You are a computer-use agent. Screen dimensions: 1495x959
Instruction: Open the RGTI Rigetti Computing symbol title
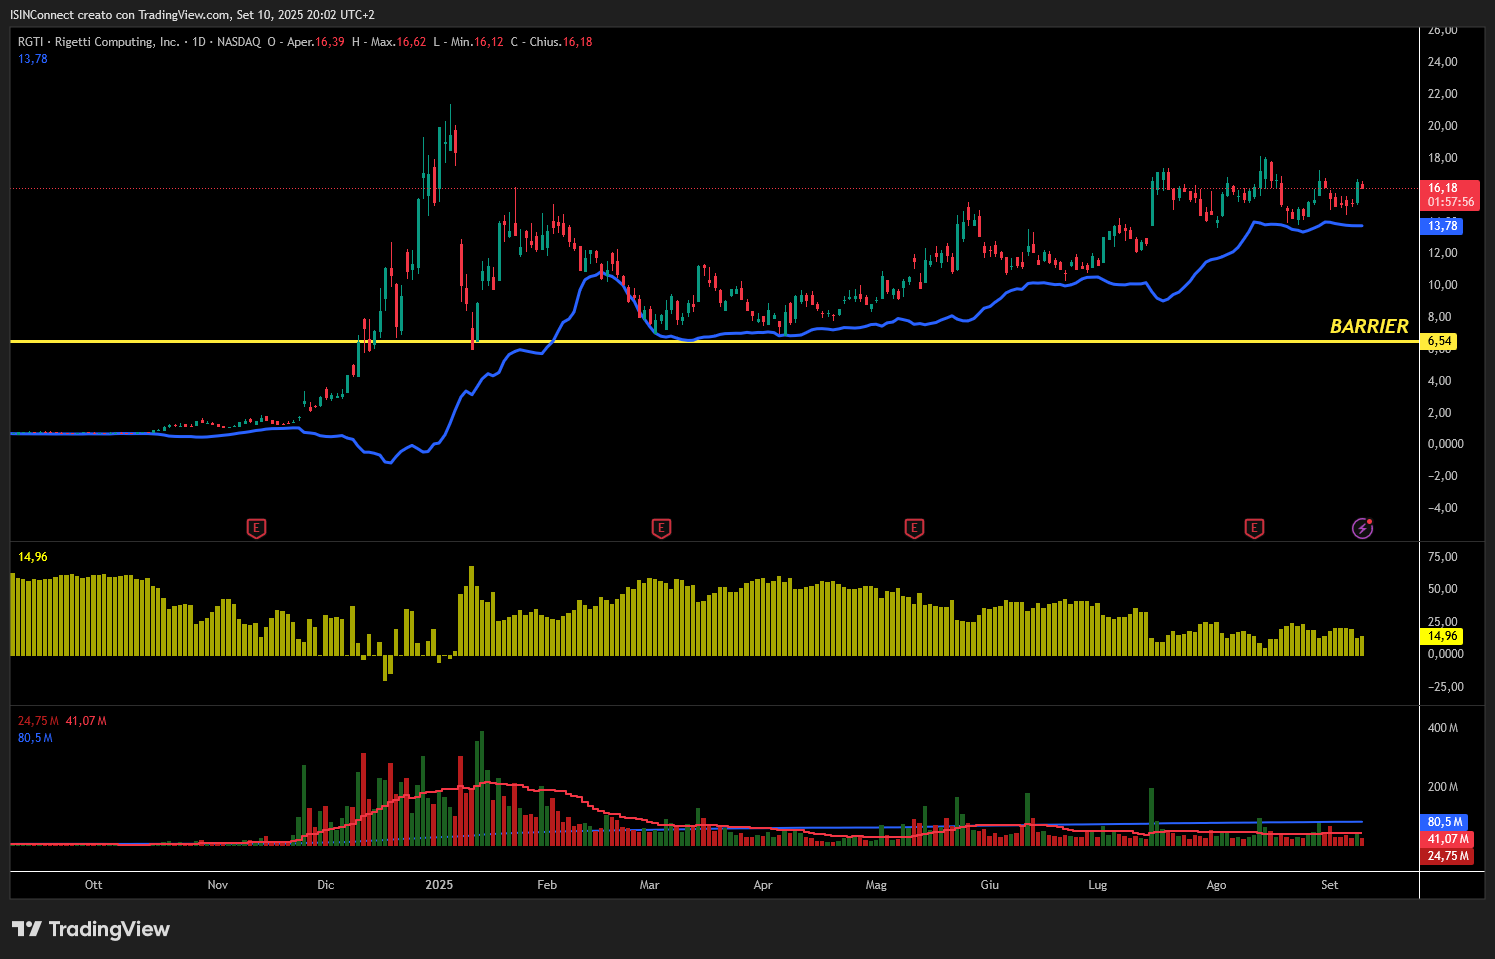click(99, 42)
